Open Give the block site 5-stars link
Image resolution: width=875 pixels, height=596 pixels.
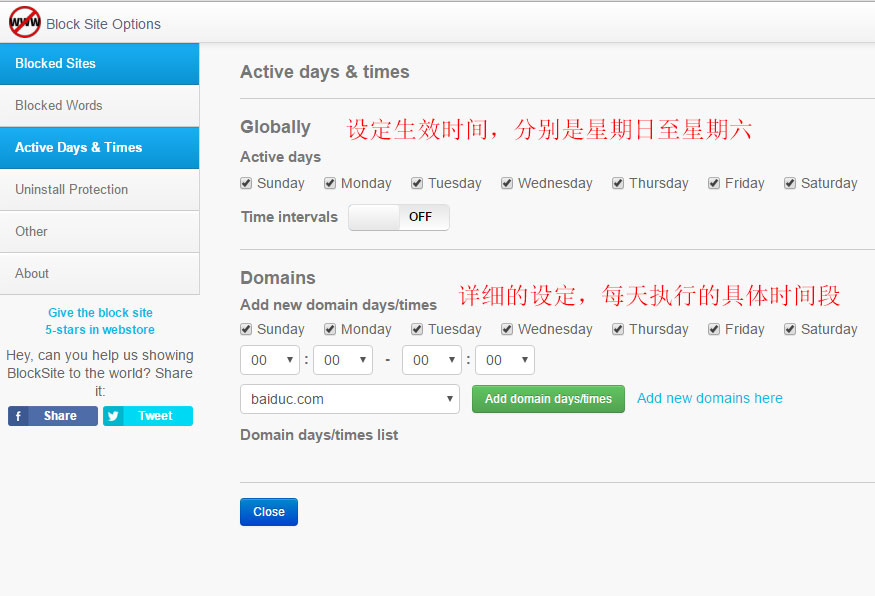pyautogui.click(x=100, y=321)
